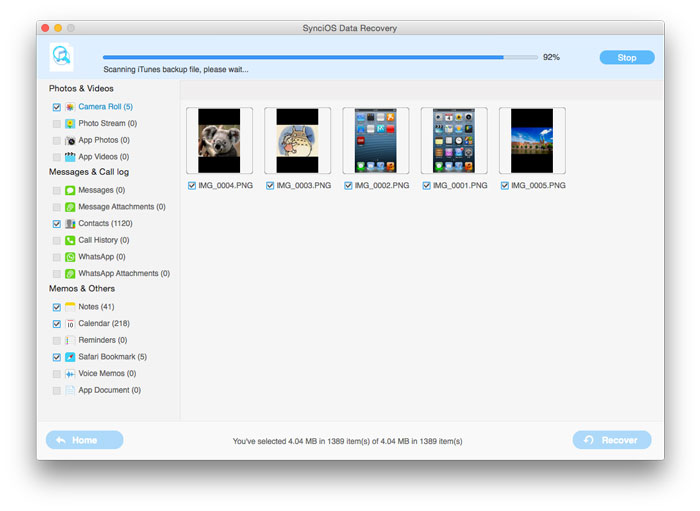Select the Contacts (1120) category
Viewport: 700px width, 511px height.
pos(105,223)
